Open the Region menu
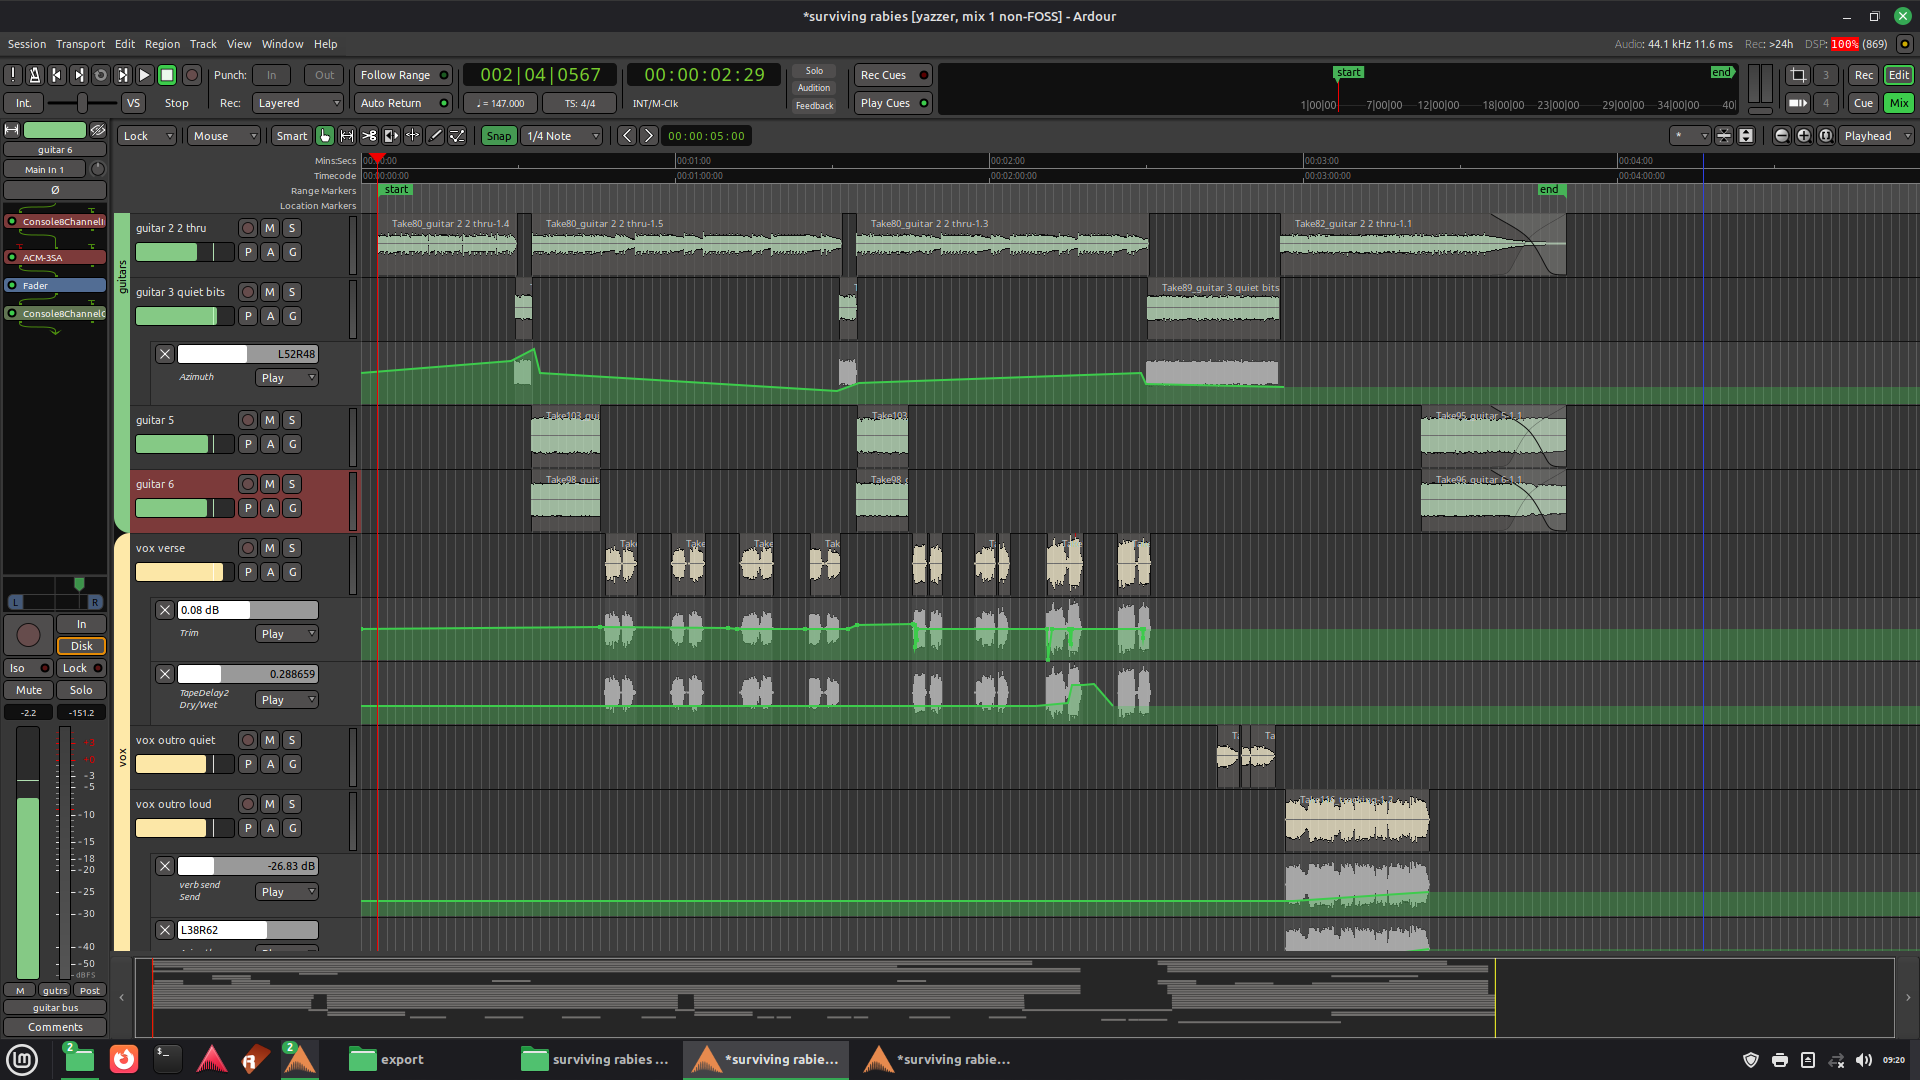This screenshot has height=1080, width=1920. pyautogui.click(x=162, y=44)
